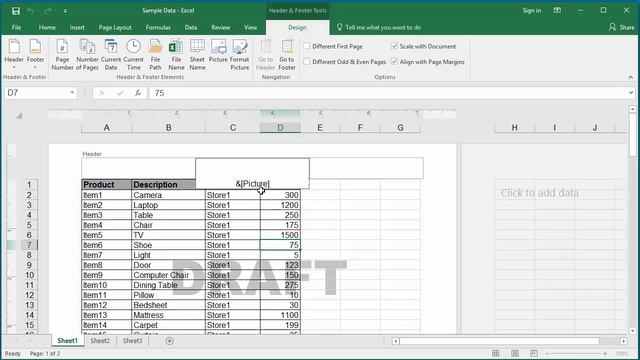640x360 pixels.
Task: Click the Enter checkmark in formula bar
Action: (120, 93)
